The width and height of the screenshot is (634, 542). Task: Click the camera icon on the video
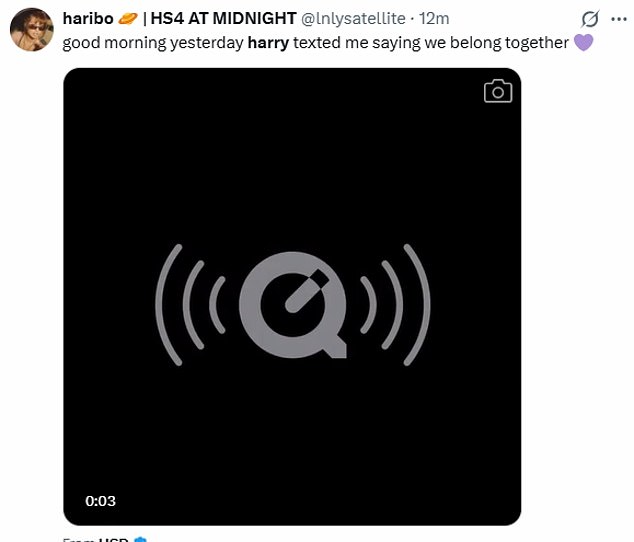tap(497, 92)
